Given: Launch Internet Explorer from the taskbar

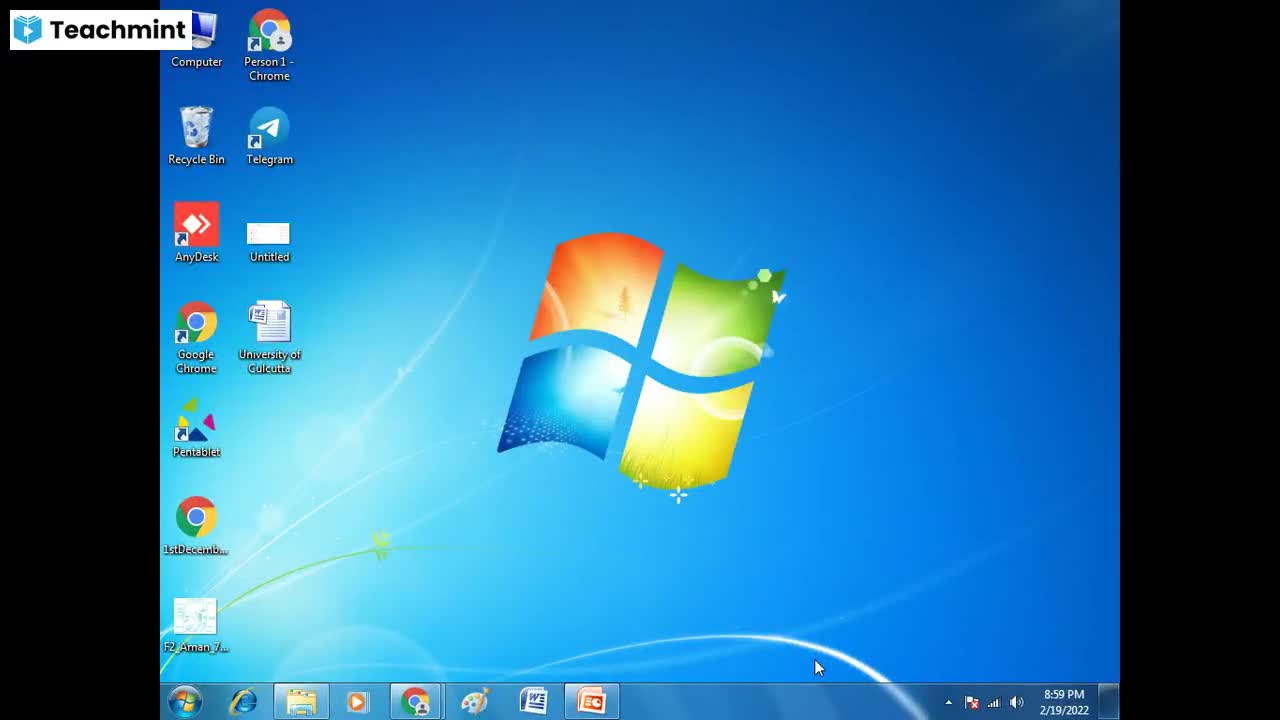Looking at the screenshot, I should click(243, 702).
